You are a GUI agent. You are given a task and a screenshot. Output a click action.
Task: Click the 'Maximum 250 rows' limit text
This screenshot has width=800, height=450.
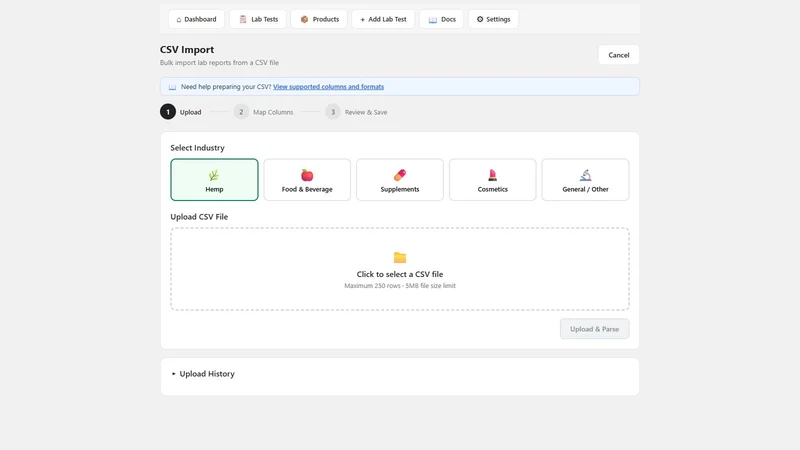[400, 286]
